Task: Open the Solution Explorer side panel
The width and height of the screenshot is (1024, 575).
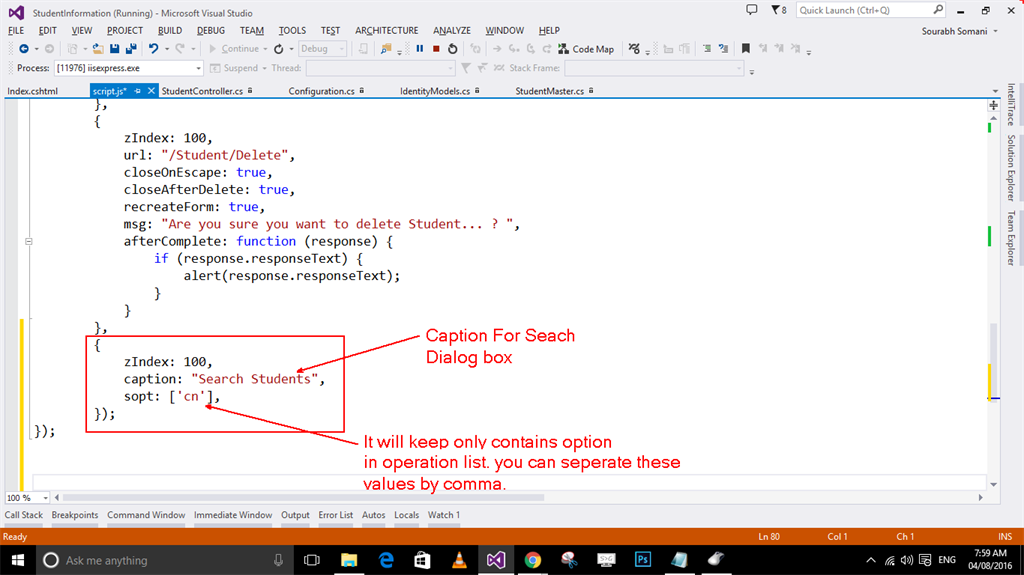Action: click(x=1011, y=167)
